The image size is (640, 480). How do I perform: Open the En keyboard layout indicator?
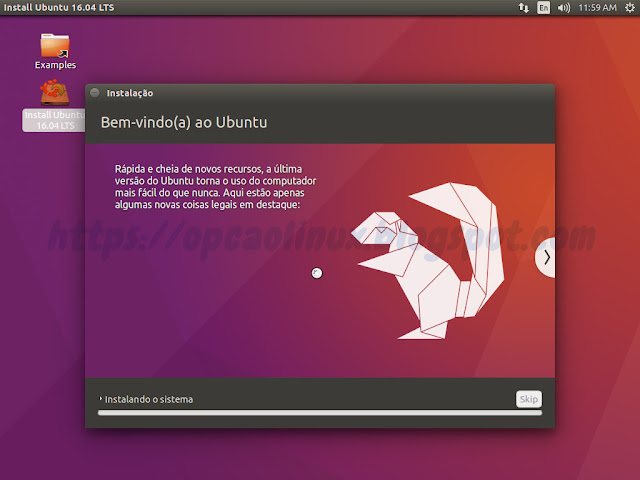tap(544, 8)
